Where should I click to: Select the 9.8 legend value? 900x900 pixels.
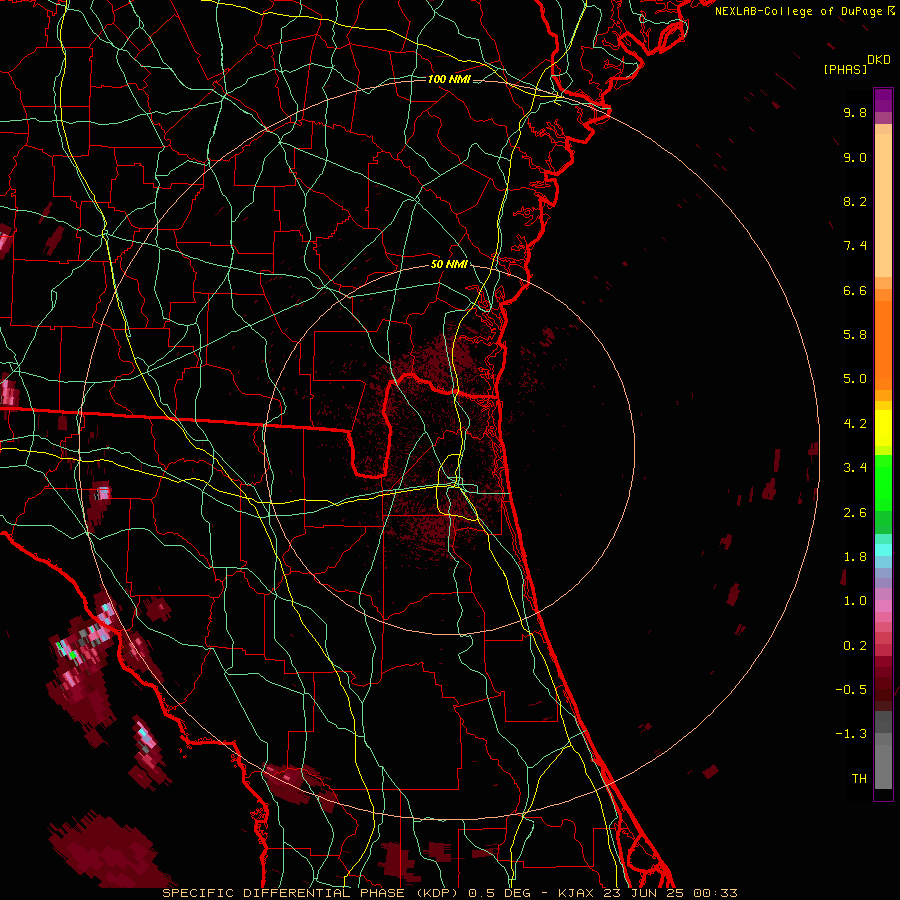click(x=855, y=112)
